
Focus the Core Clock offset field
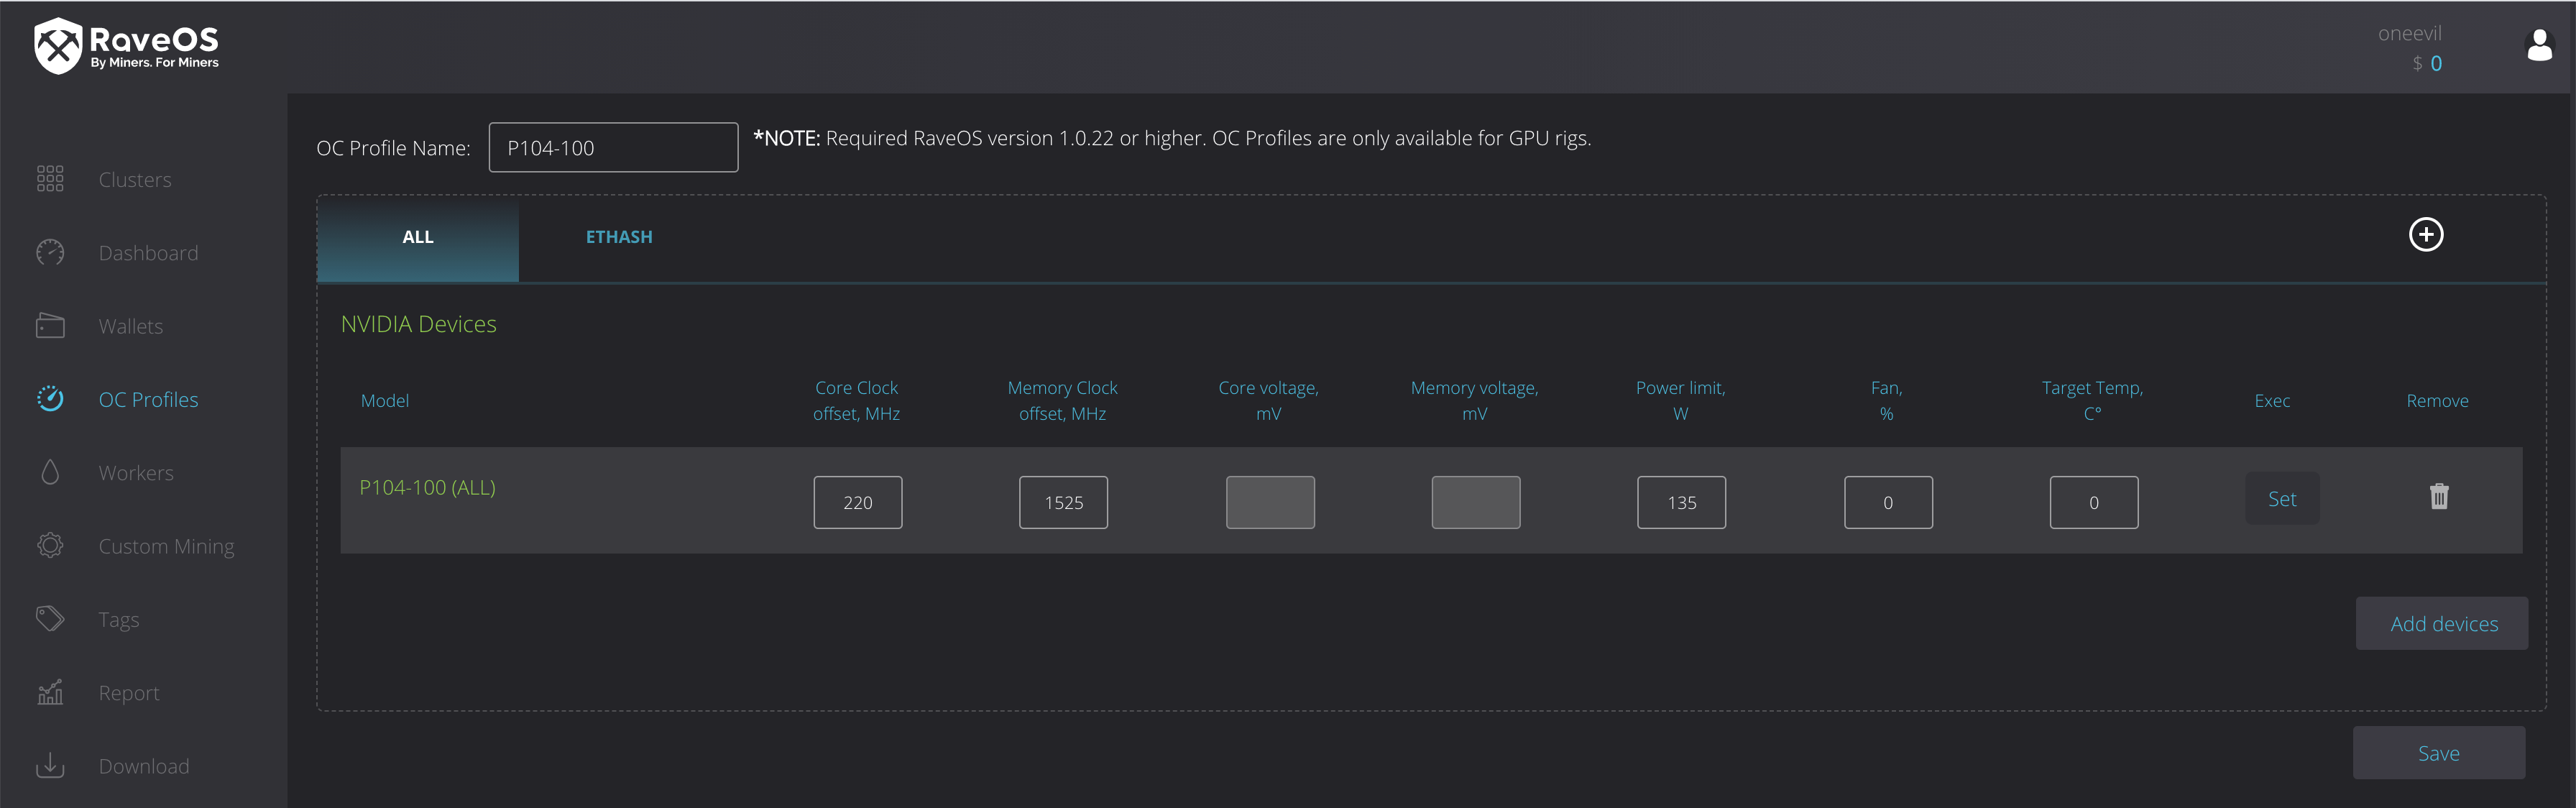click(x=857, y=502)
